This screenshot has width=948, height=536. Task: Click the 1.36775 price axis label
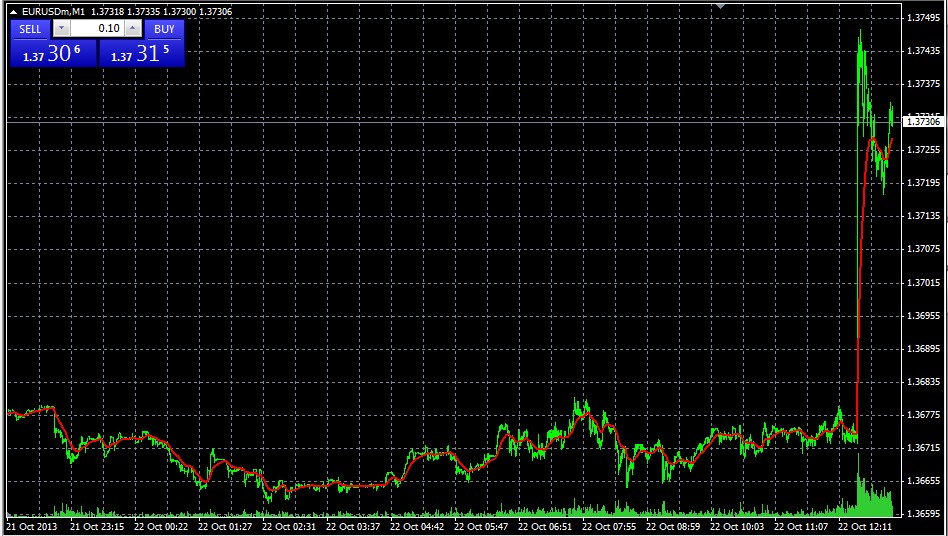(x=923, y=415)
